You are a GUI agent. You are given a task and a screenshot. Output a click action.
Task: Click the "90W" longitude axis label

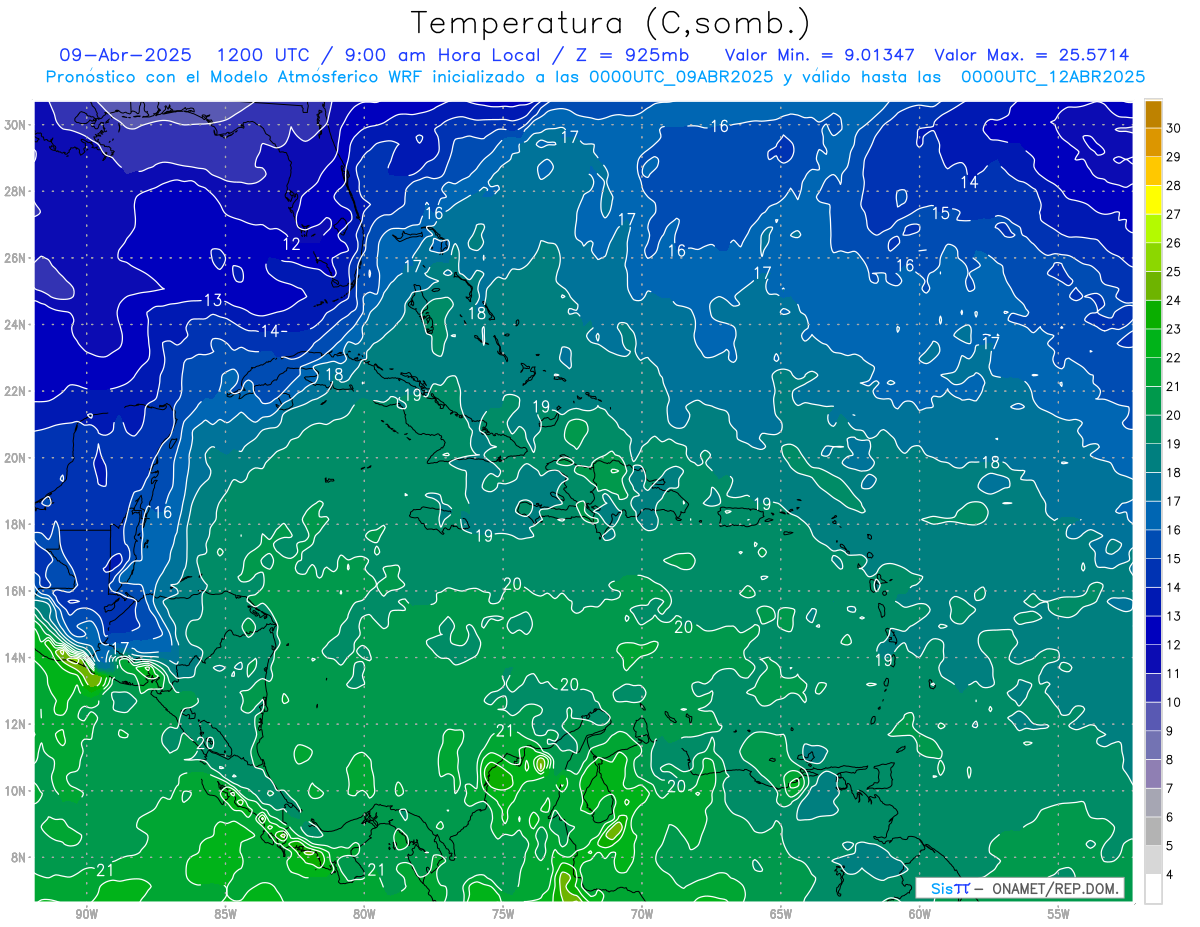(87, 914)
